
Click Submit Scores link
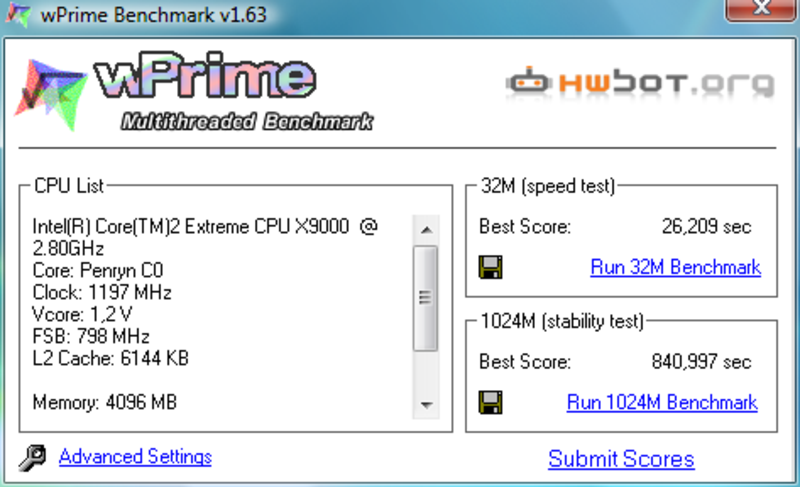pyautogui.click(x=621, y=459)
